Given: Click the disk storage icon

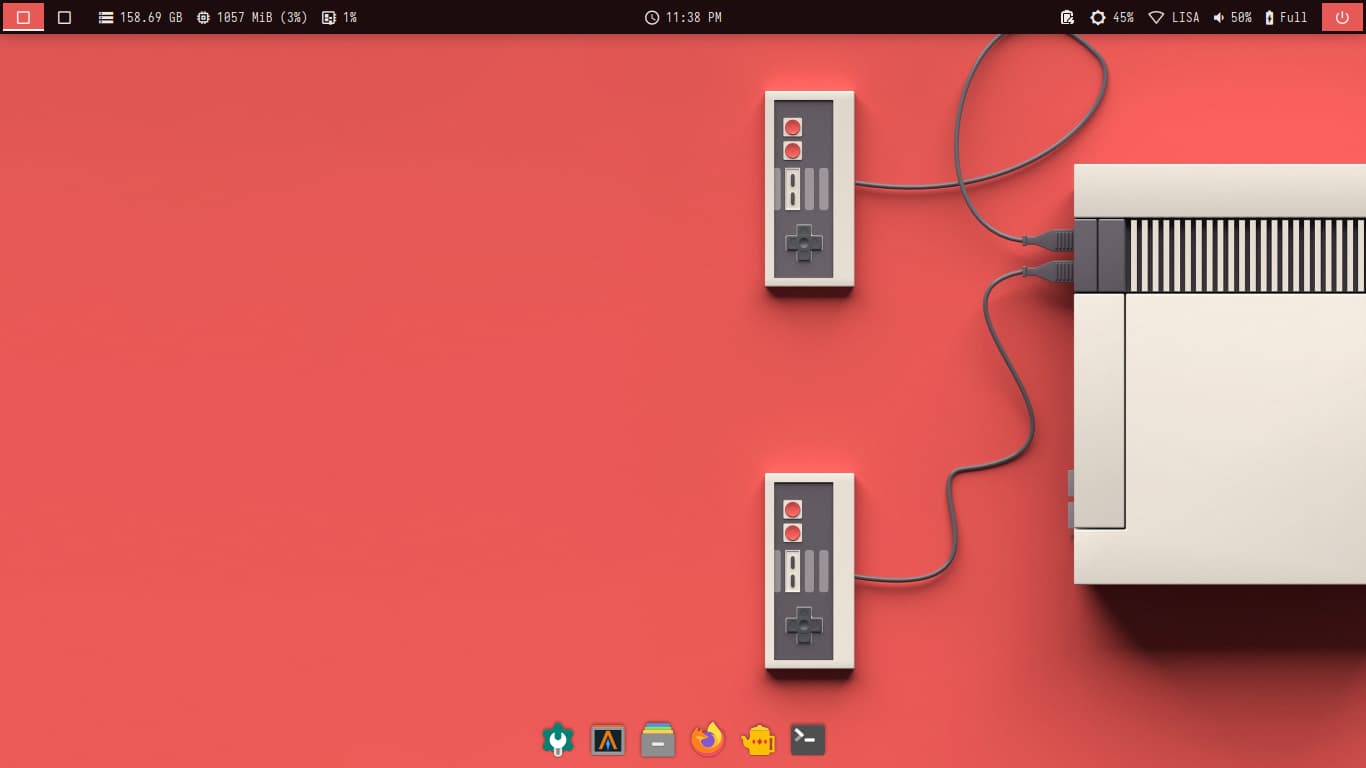Looking at the screenshot, I should click(106, 18).
